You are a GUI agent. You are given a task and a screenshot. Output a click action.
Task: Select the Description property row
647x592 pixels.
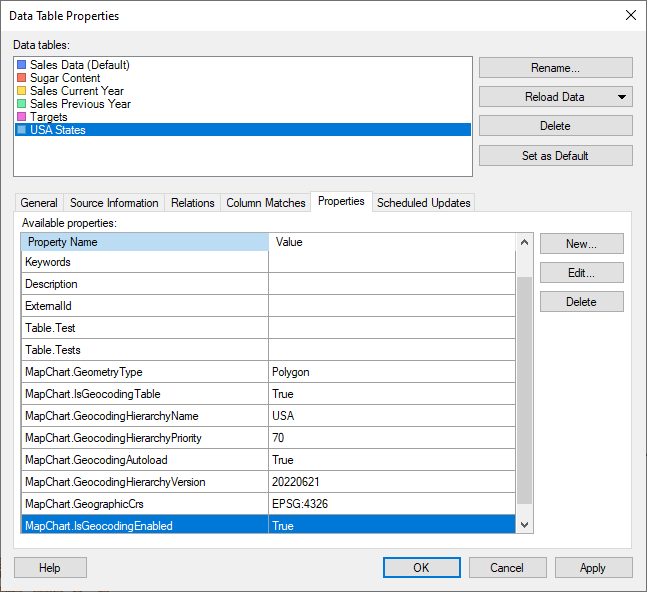268,284
